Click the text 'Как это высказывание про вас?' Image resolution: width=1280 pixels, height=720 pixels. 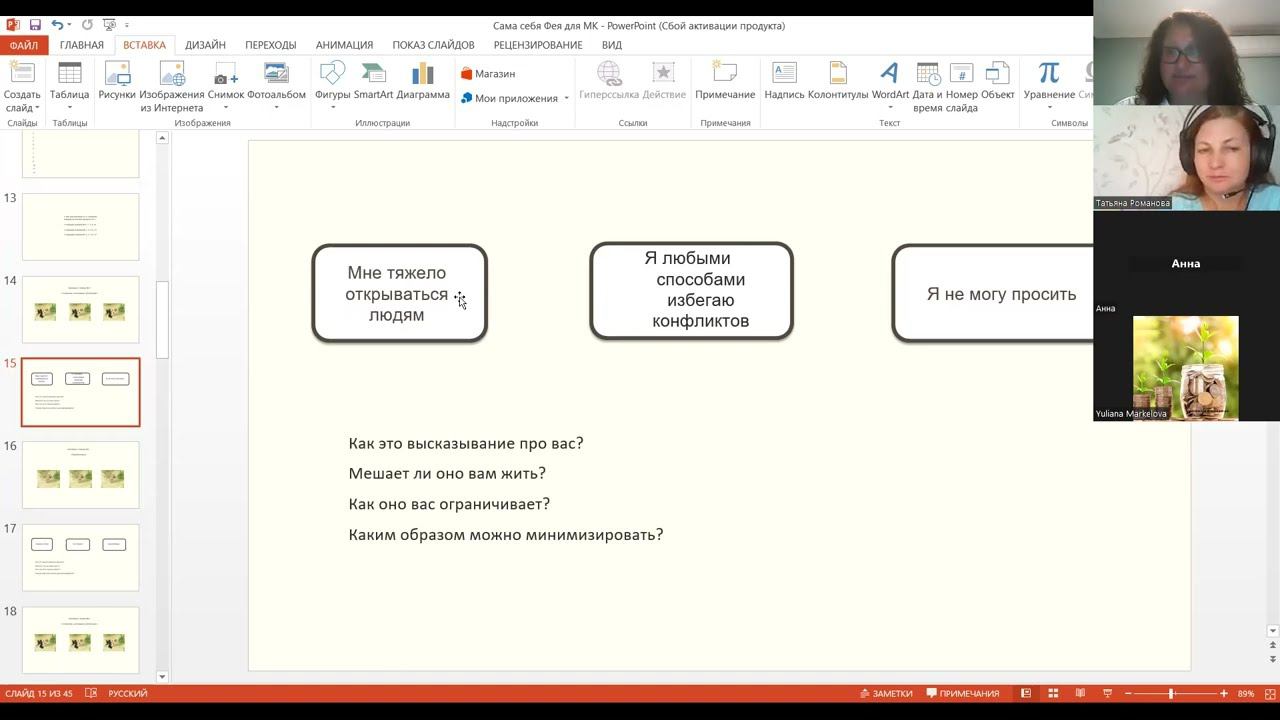pos(466,443)
